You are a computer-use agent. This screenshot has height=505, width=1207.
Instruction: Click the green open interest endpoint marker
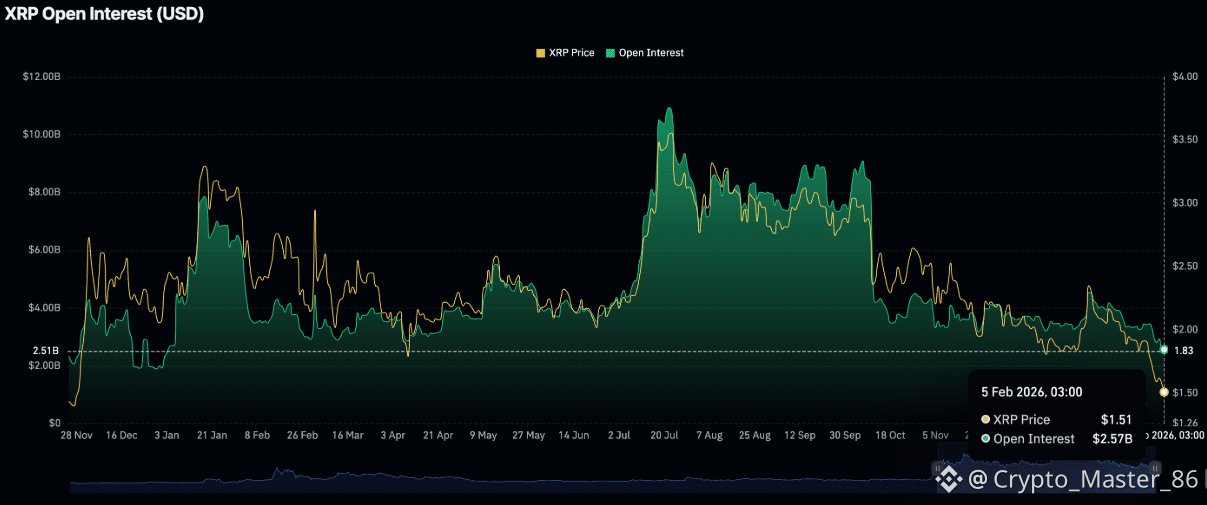1164,350
